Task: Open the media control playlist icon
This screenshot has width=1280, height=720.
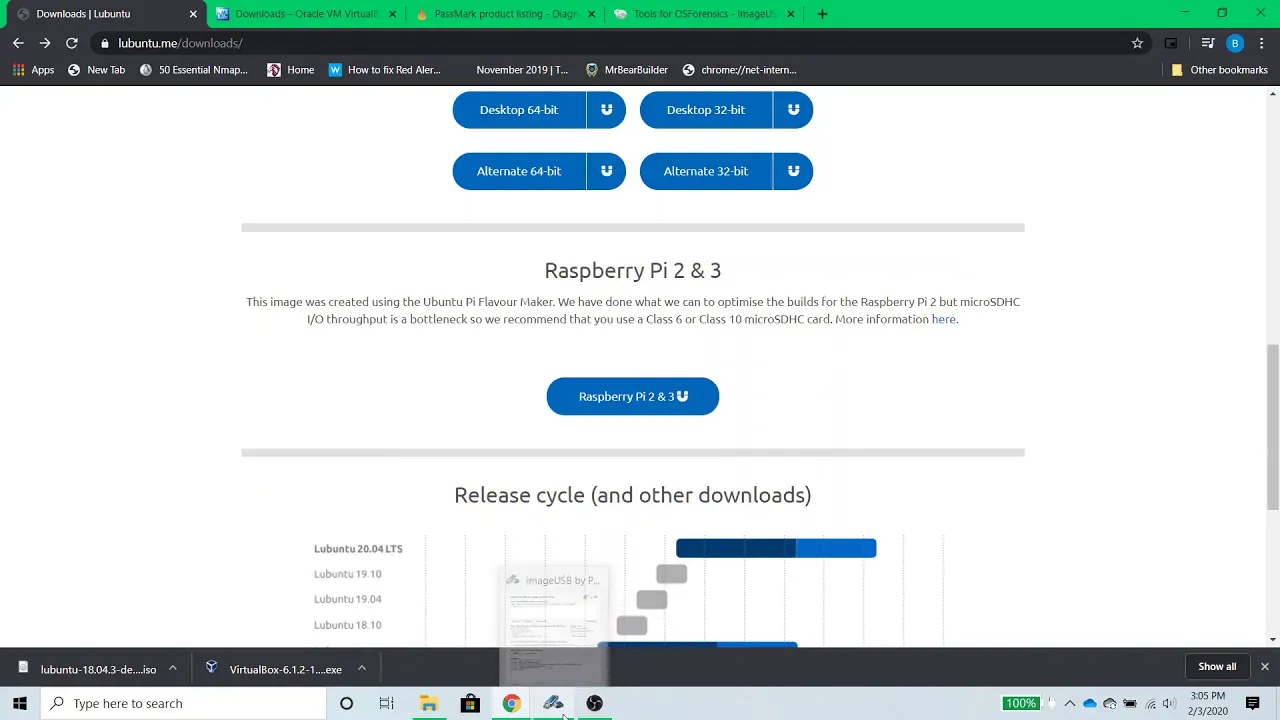Action: [x=1208, y=43]
